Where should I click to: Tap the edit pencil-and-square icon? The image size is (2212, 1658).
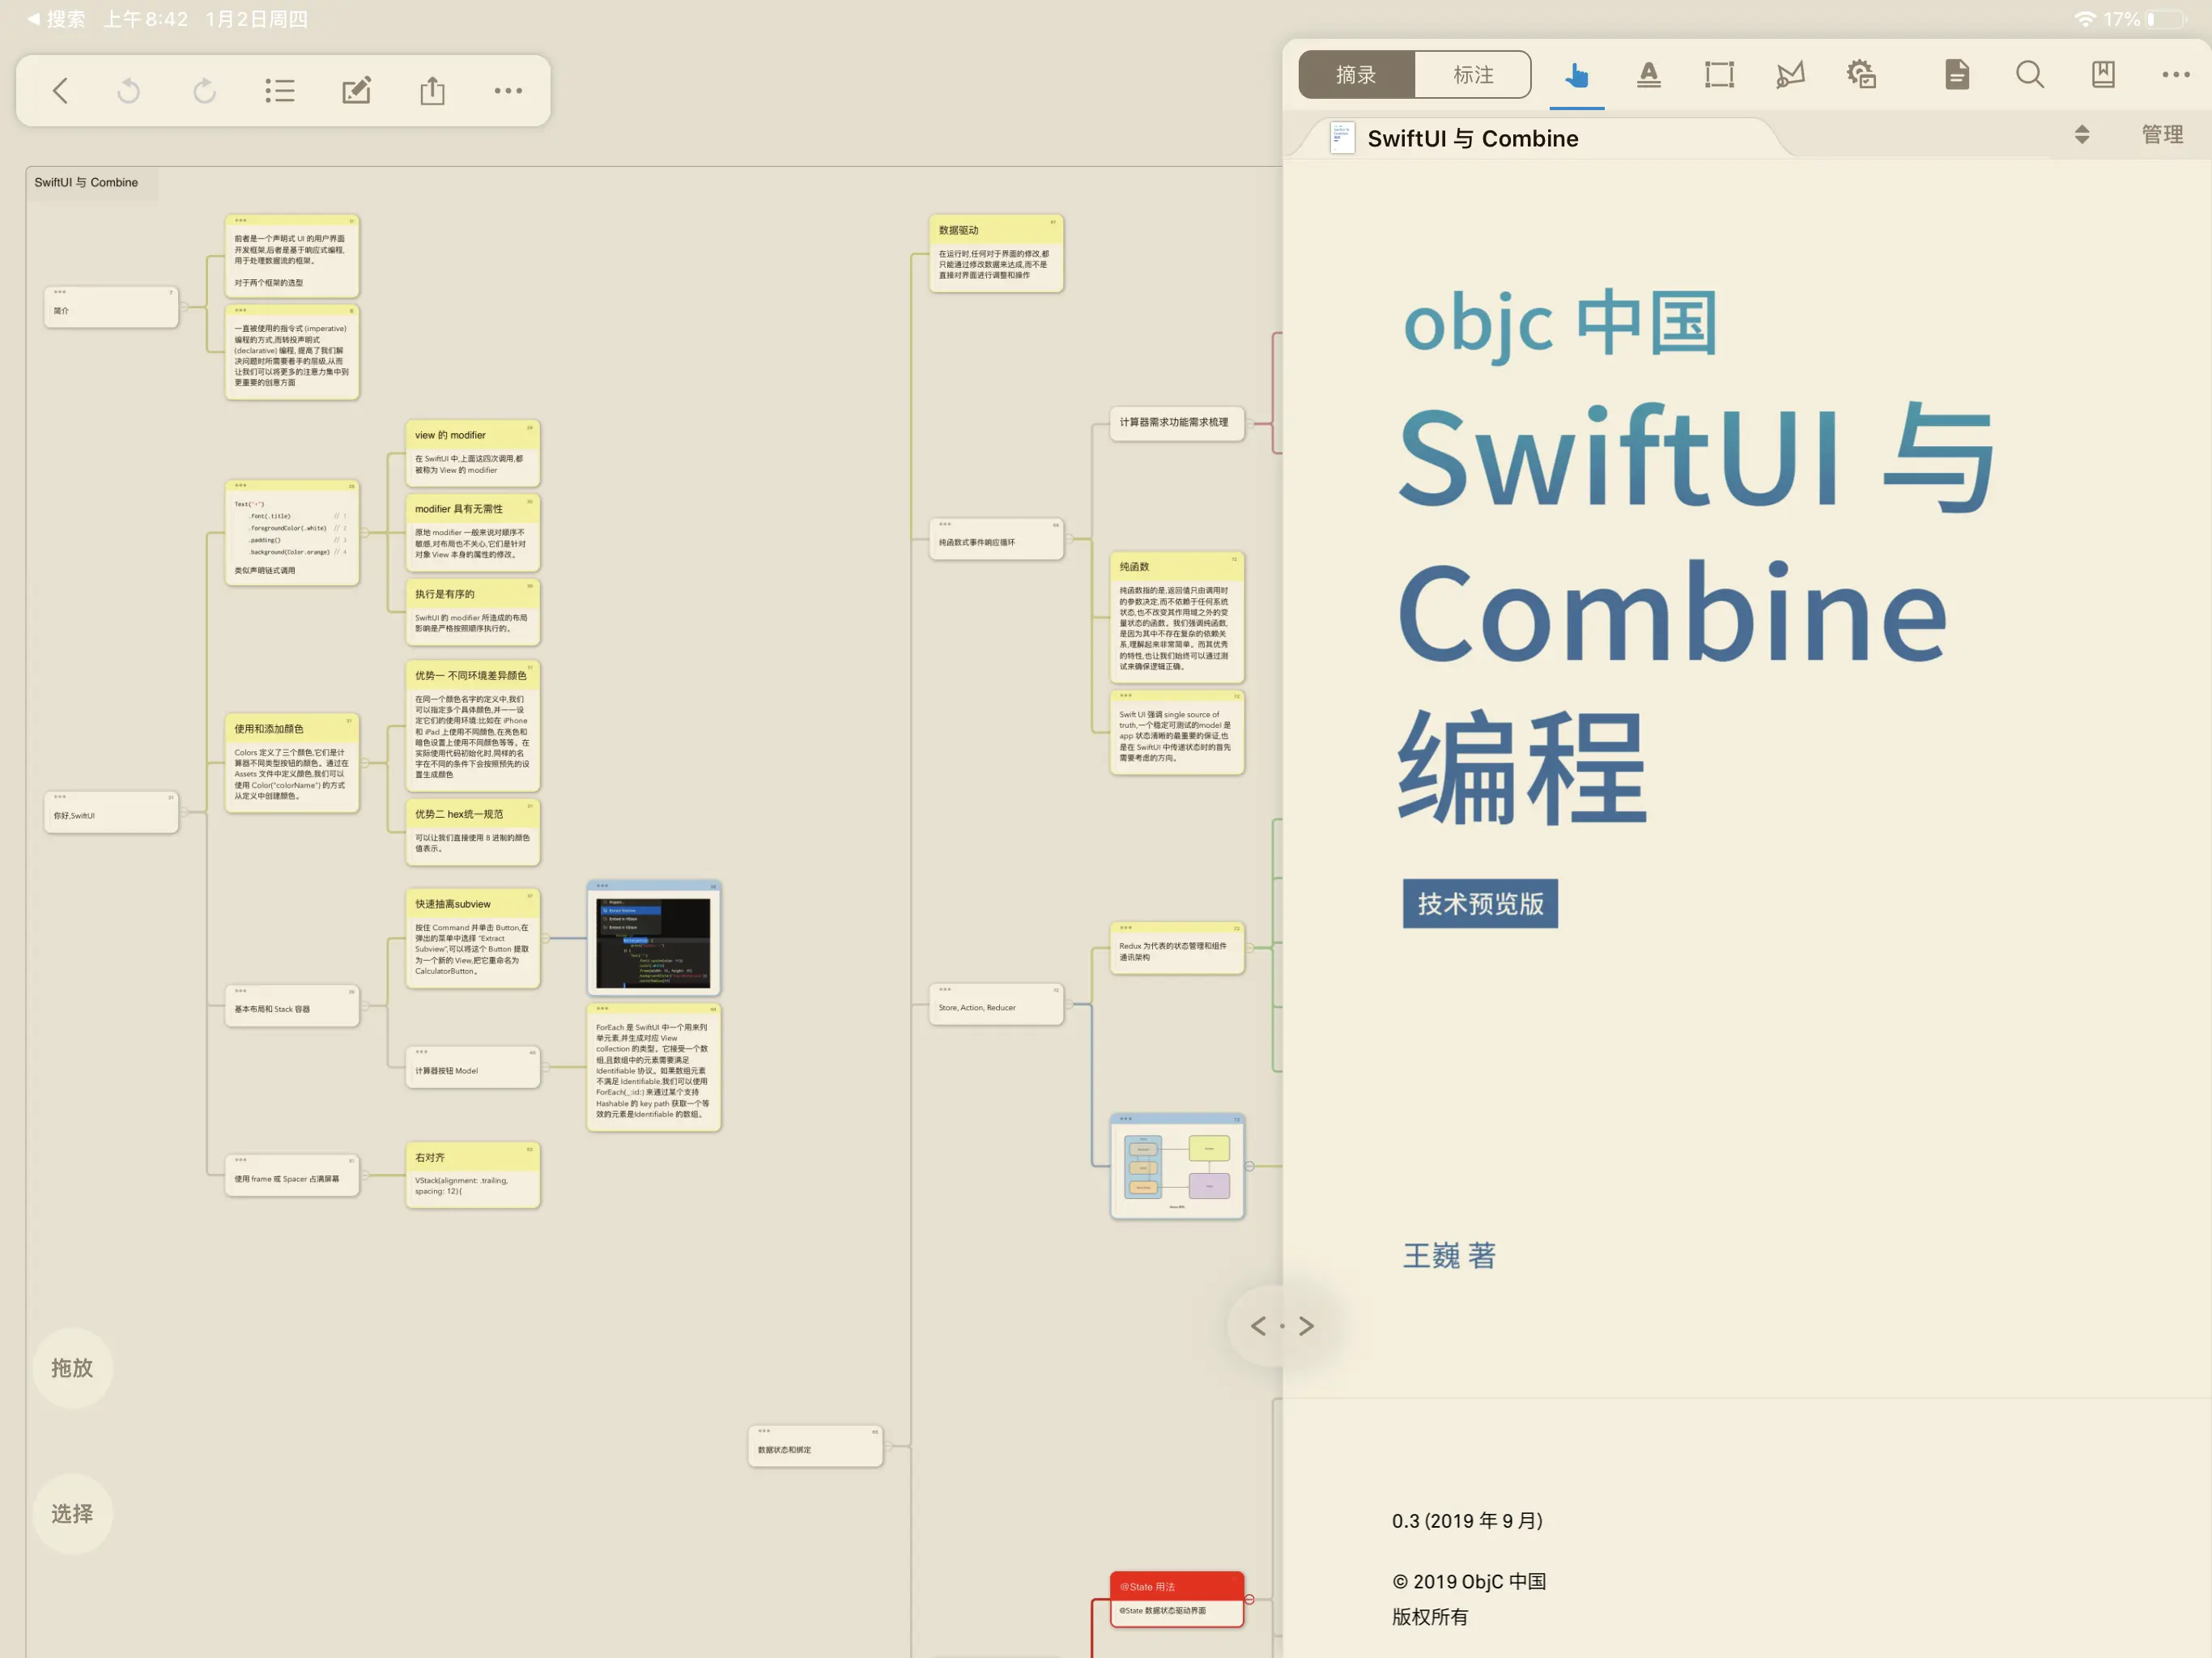(356, 91)
